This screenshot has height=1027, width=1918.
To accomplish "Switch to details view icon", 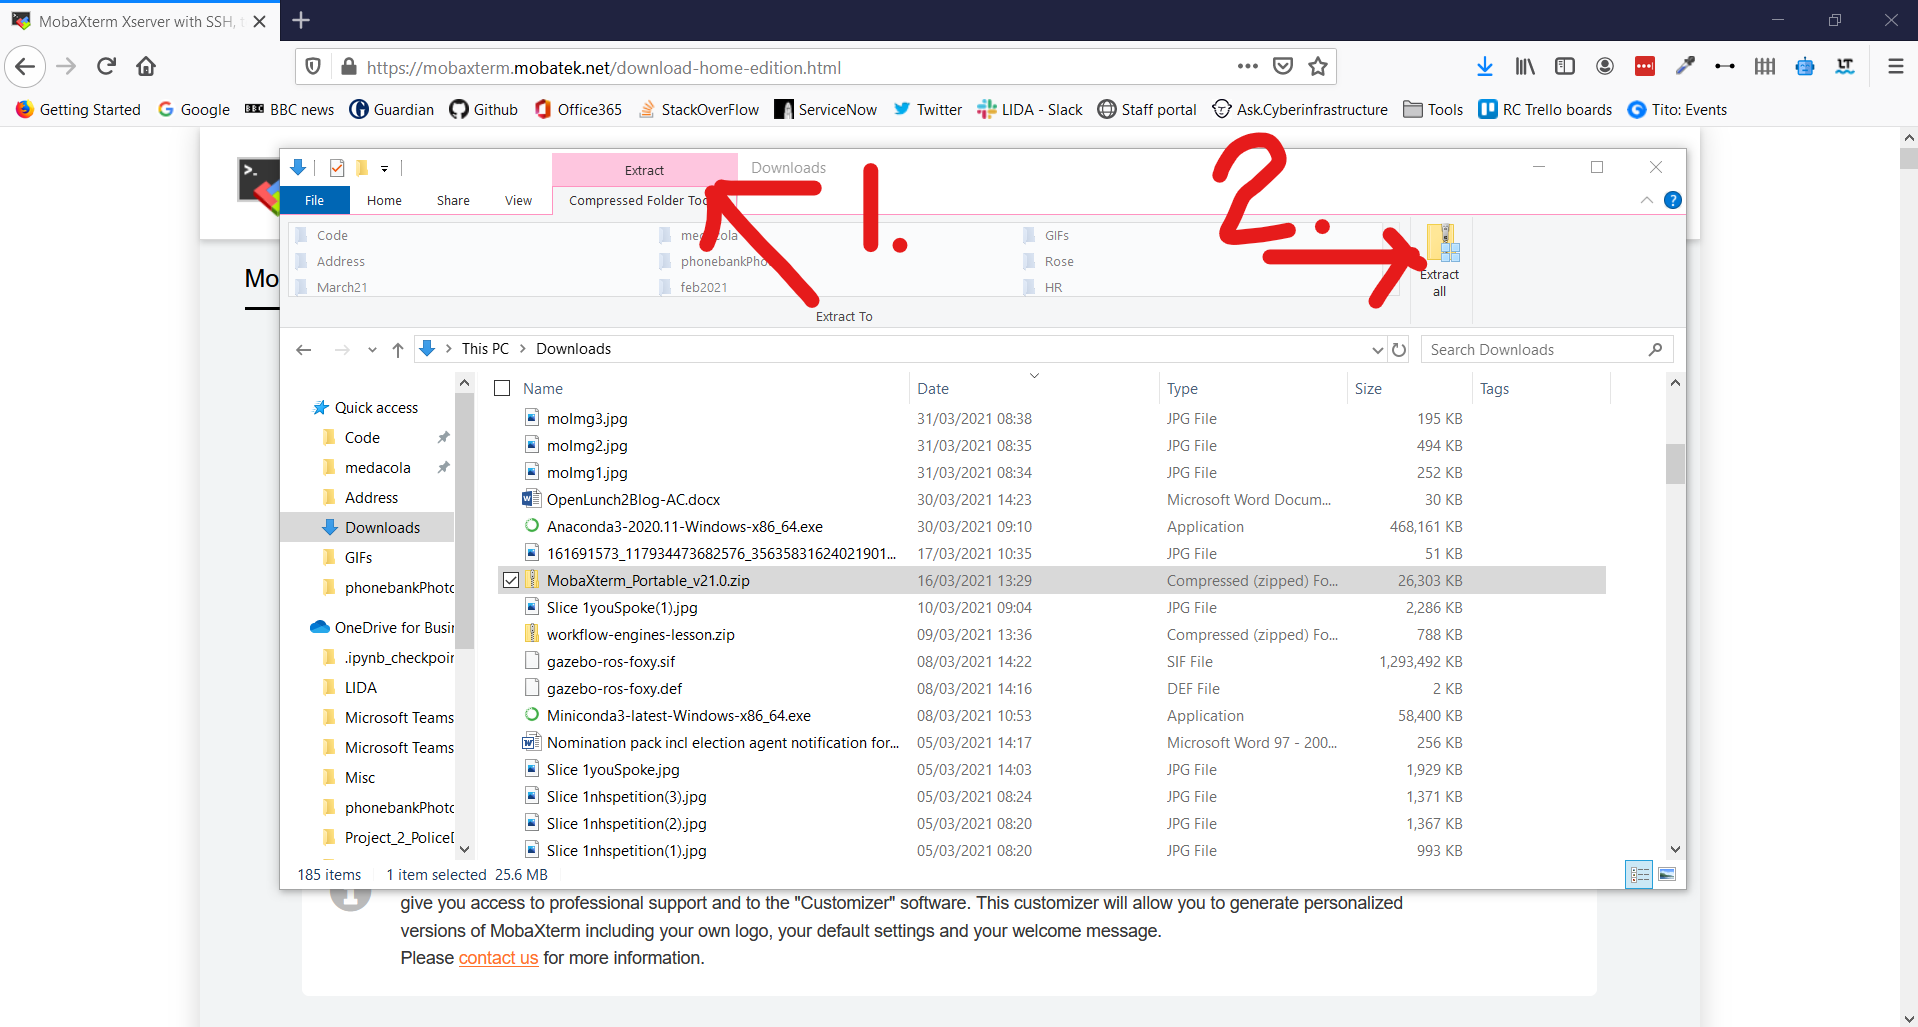I will [x=1639, y=875].
